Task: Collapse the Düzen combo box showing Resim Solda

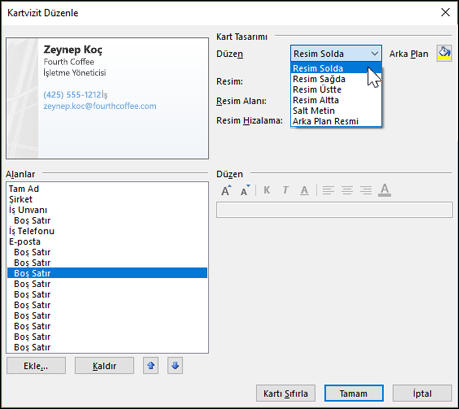Action: click(336, 54)
